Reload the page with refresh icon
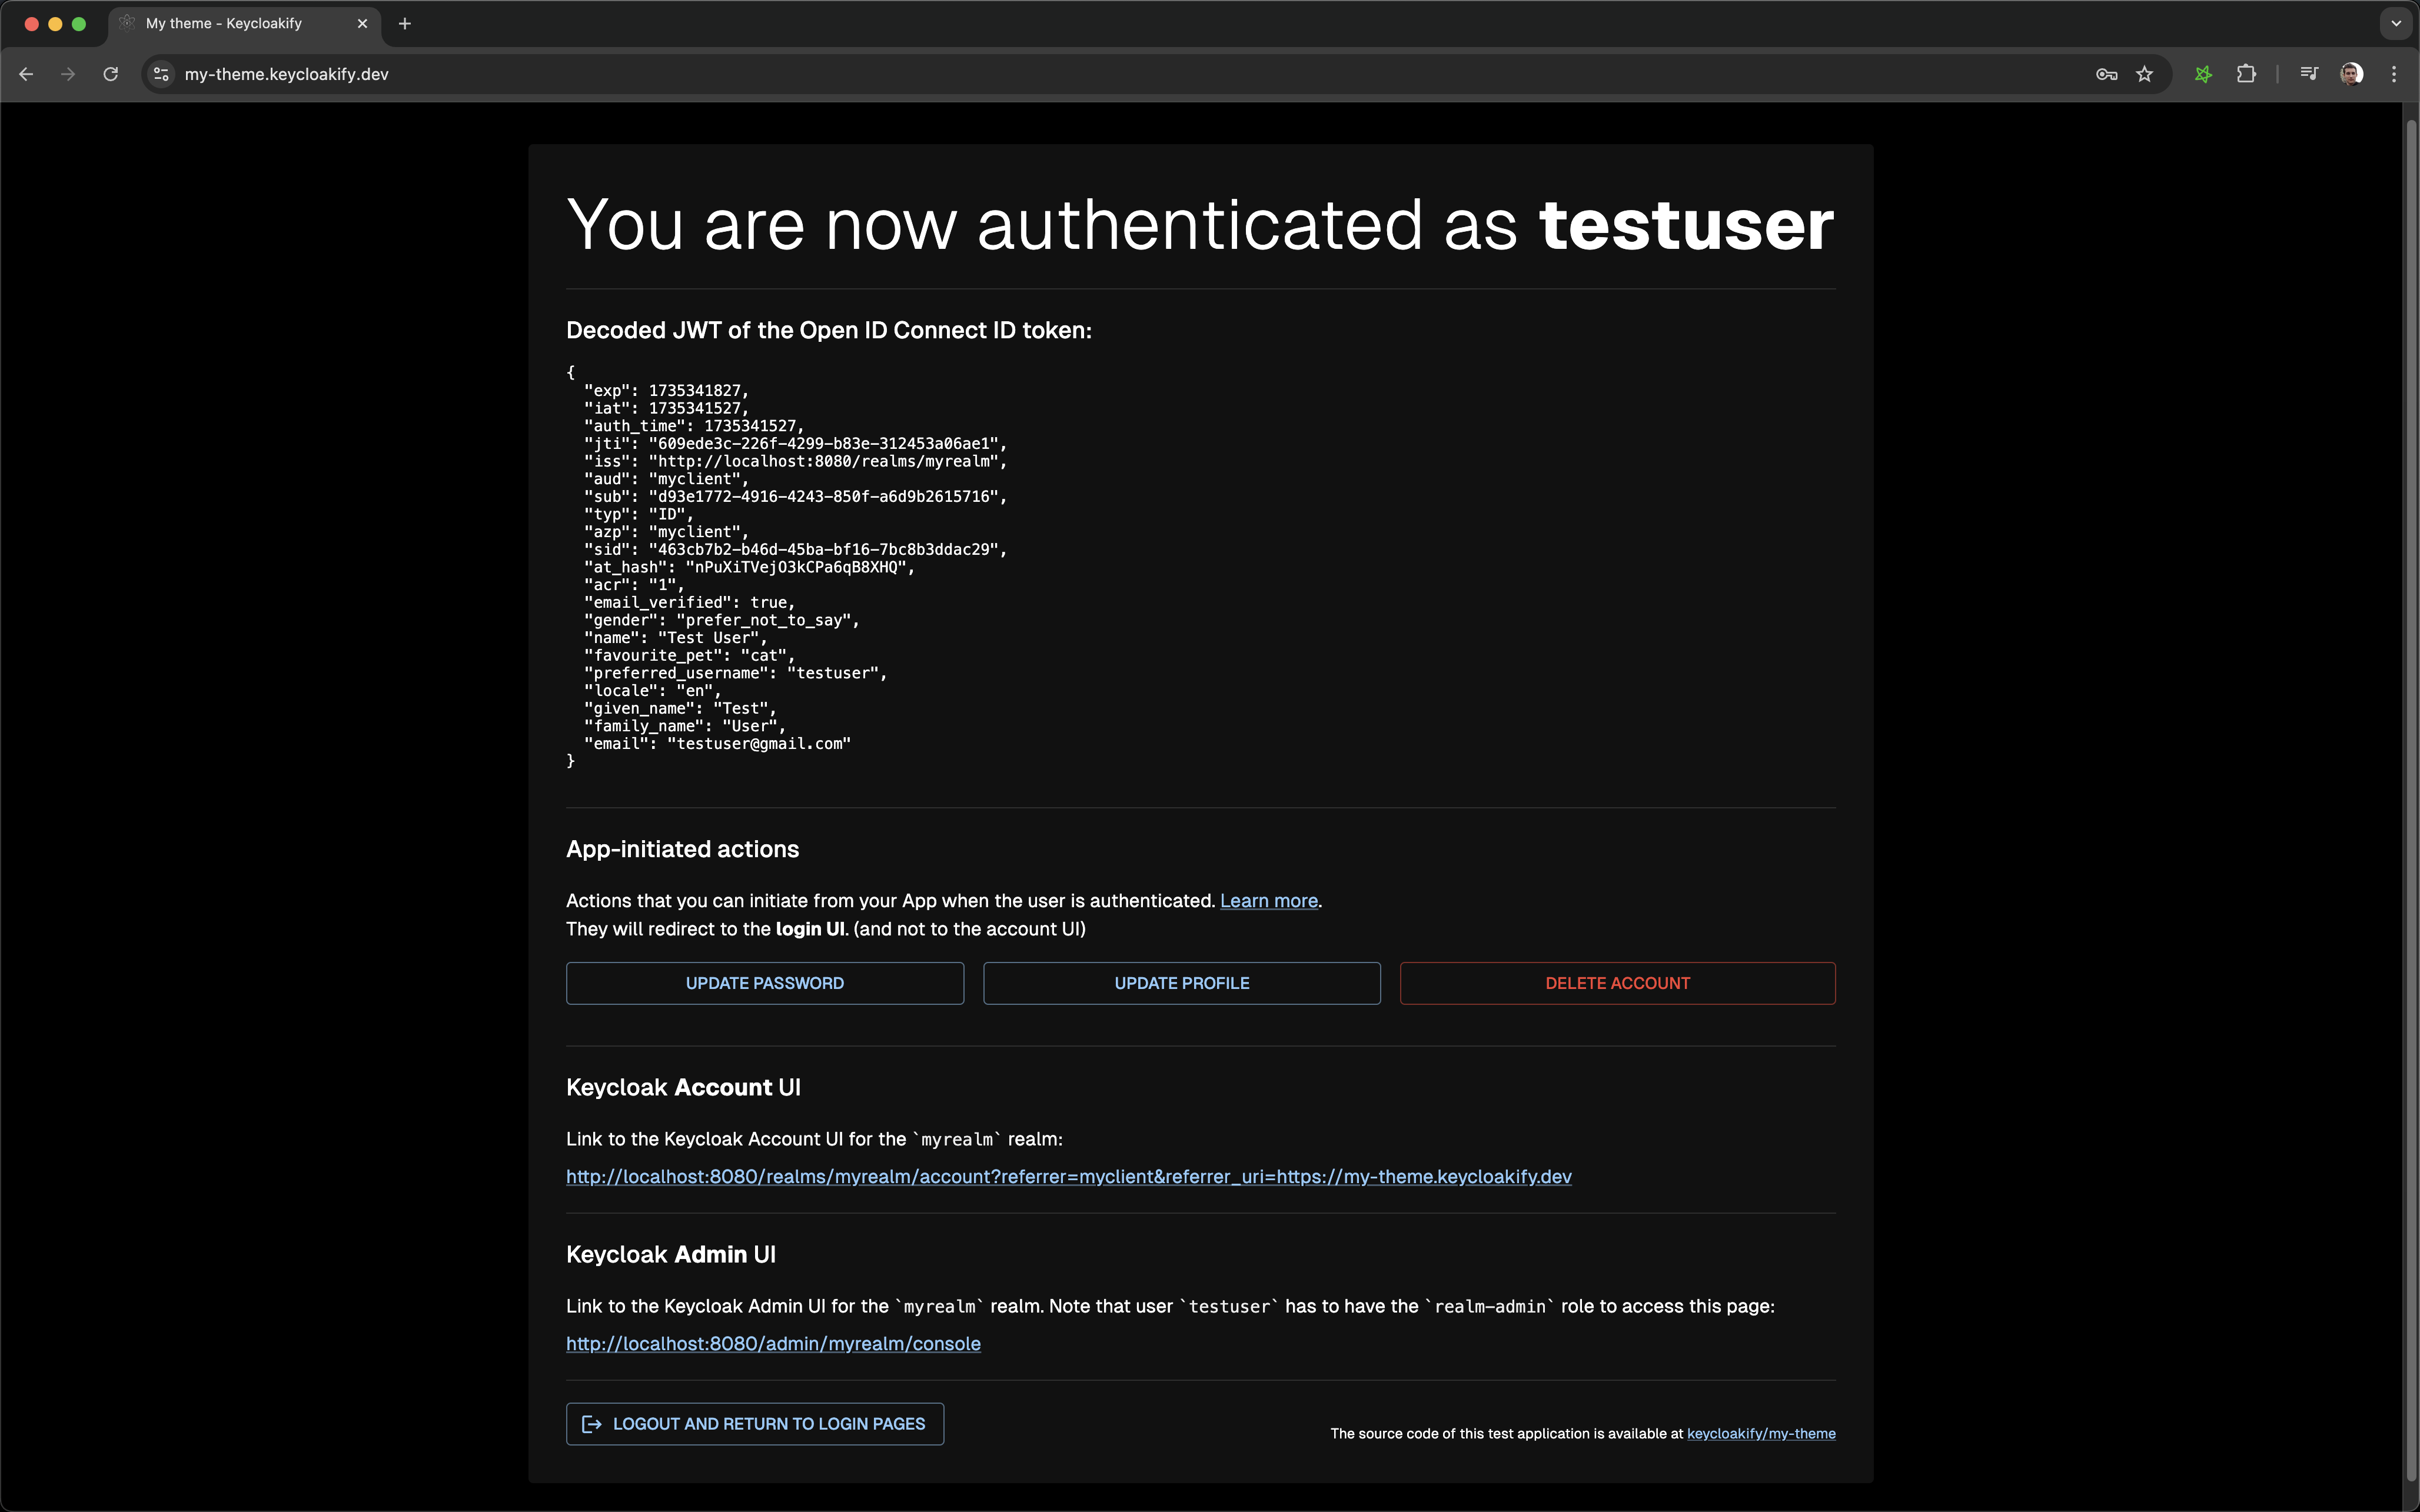The image size is (2420, 1512). pyautogui.click(x=111, y=74)
